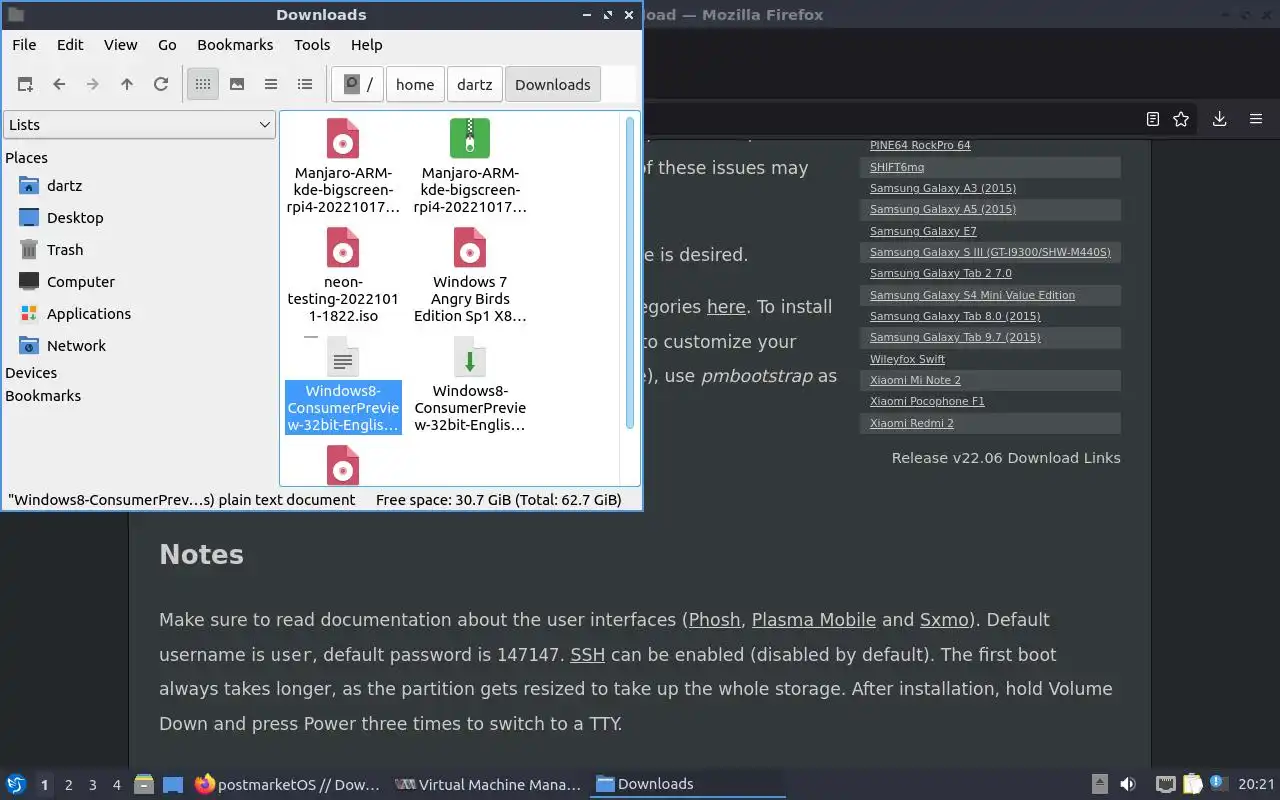
Task: Go back in the file manager history
Action: (59, 85)
